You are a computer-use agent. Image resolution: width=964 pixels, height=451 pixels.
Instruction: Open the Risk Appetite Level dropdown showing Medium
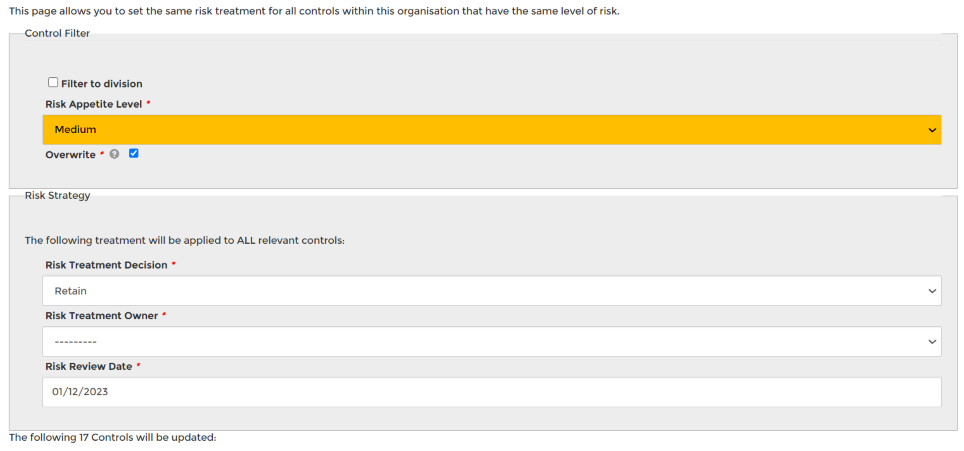490,130
